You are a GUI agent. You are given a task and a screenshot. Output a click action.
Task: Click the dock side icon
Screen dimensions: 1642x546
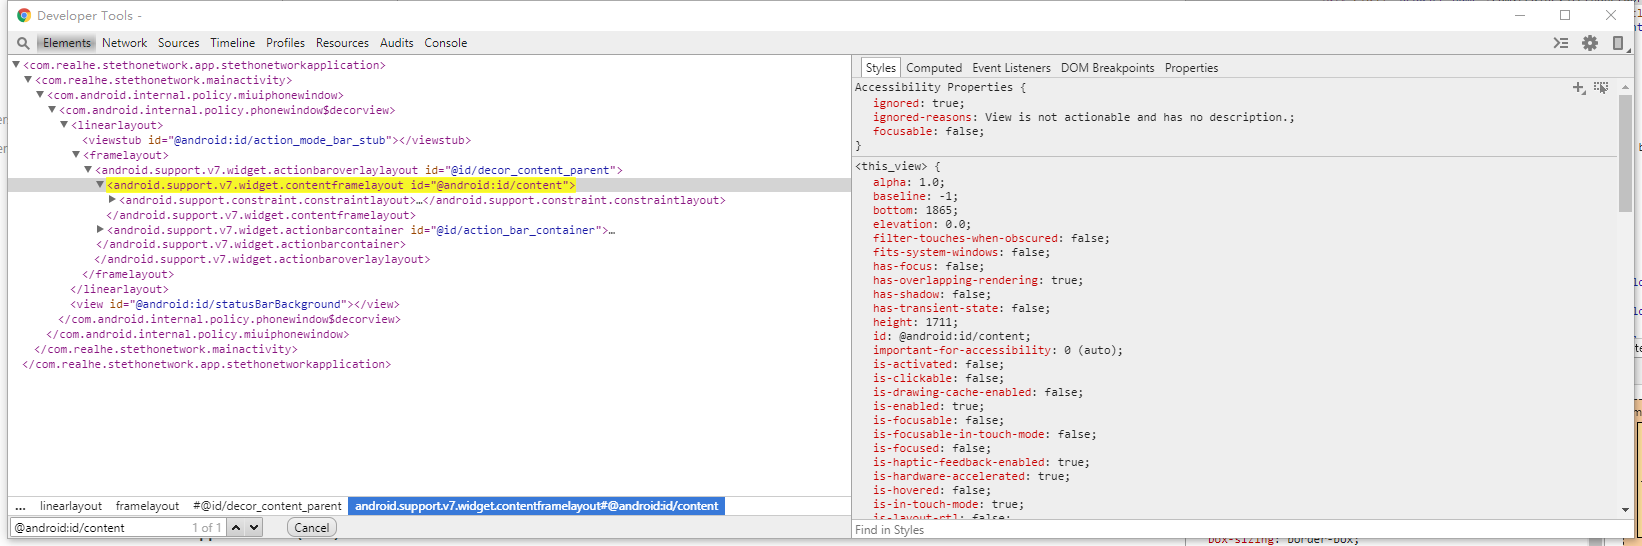coord(1618,43)
